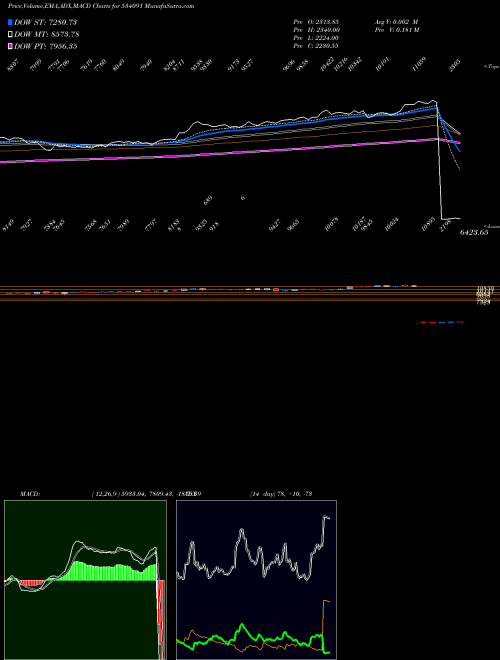Select the DOW ST: 7250.73 label
Screen dimensions: 500x660
(45, 22)
